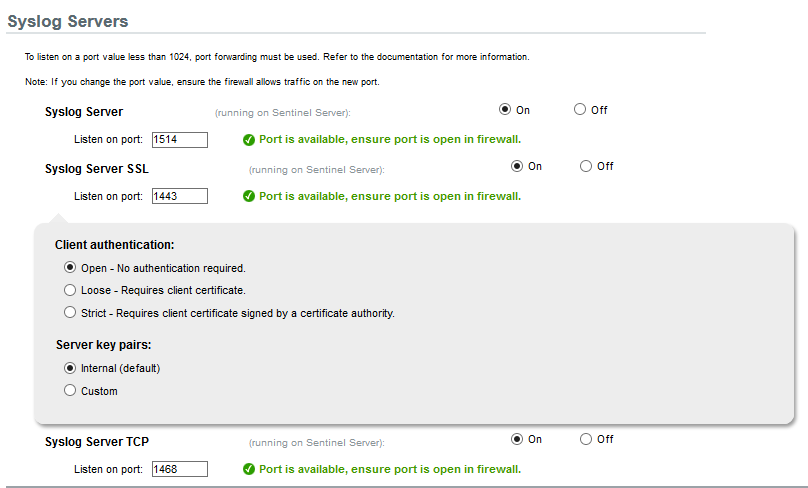
Task: Enable Syslog Server SSL with On
Action: (x=517, y=166)
